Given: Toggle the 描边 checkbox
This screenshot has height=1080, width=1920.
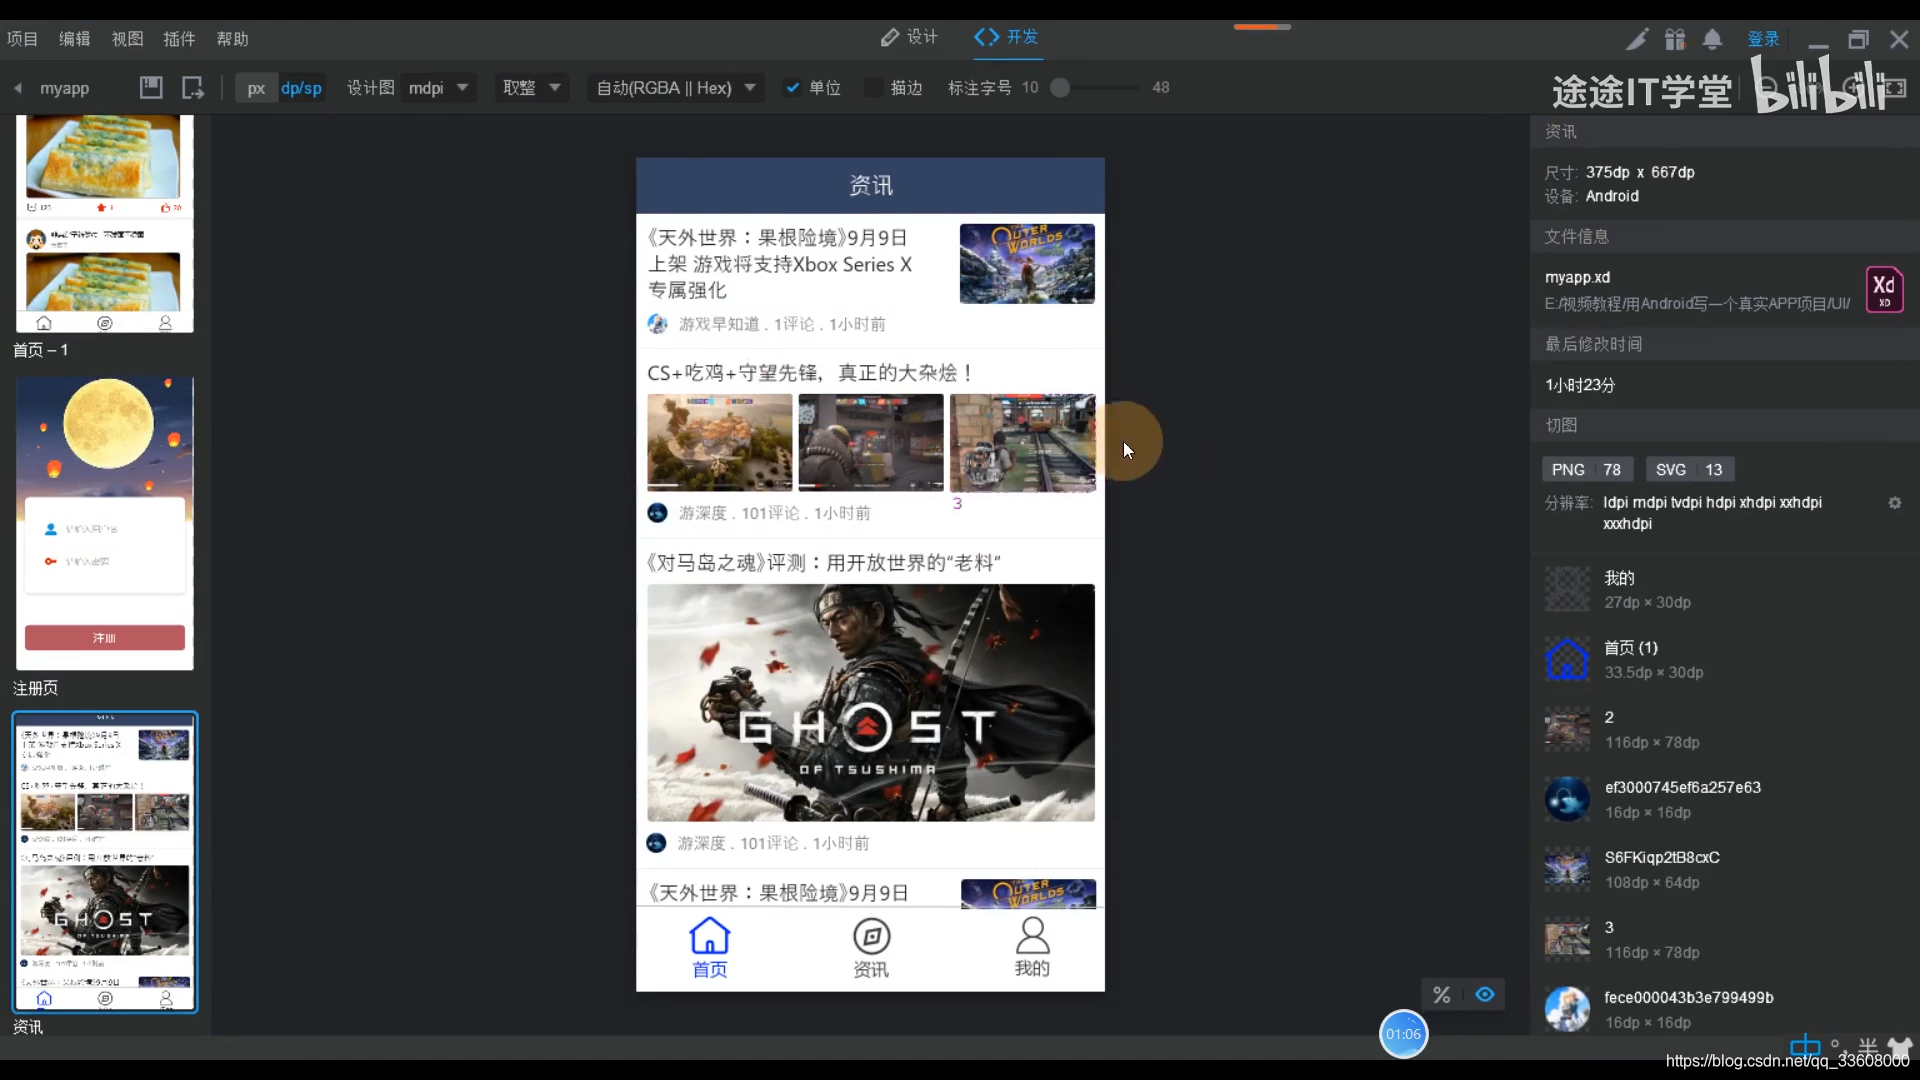Looking at the screenshot, I should pyautogui.click(x=874, y=88).
